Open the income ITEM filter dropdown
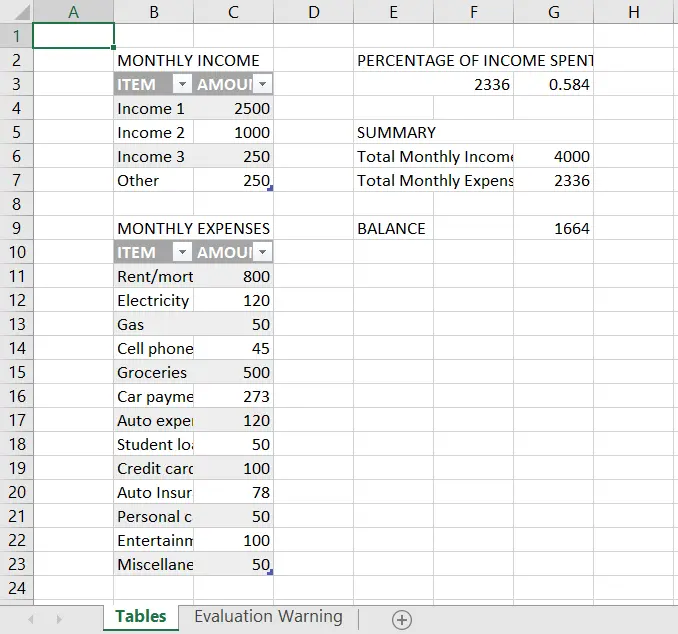The image size is (678, 634). [x=182, y=84]
